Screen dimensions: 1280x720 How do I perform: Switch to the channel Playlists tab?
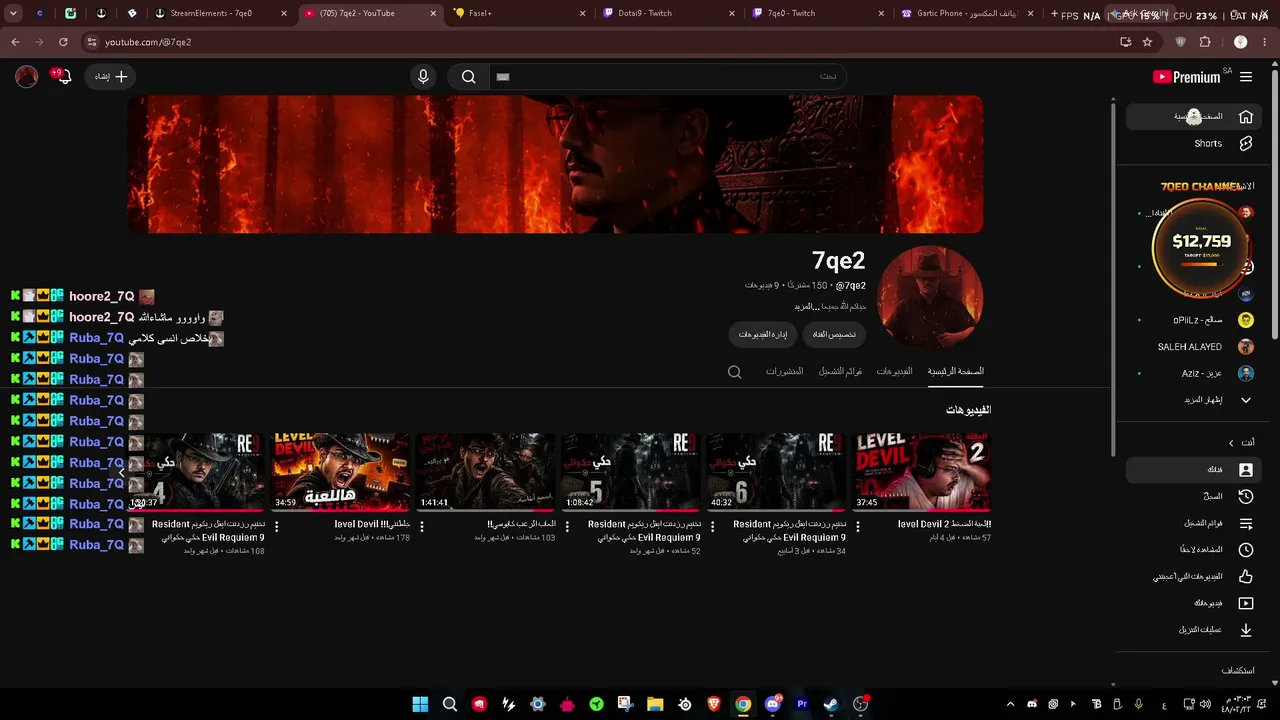tap(840, 371)
